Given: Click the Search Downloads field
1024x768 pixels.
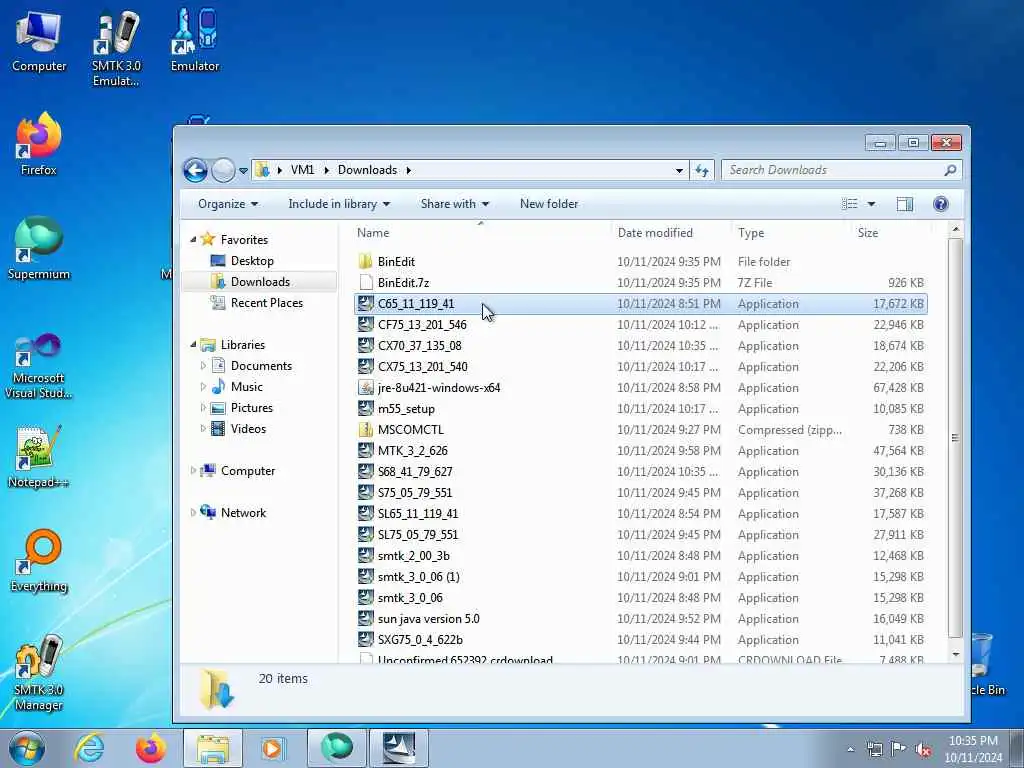Looking at the screenshot, I should (x=841, y=170).
